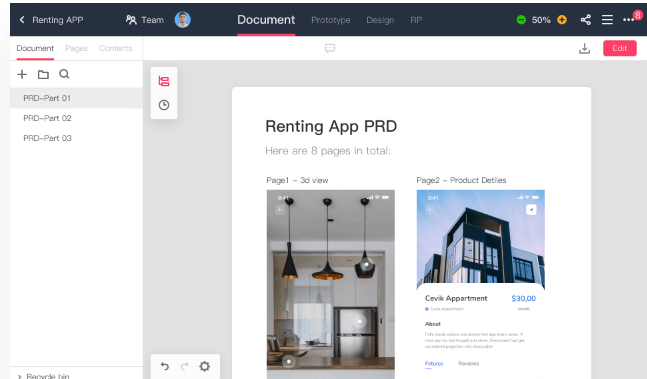Switch to the Document top tab
Image resolution: width=647 pixels, height=379 pixels.
pos(266,20)
